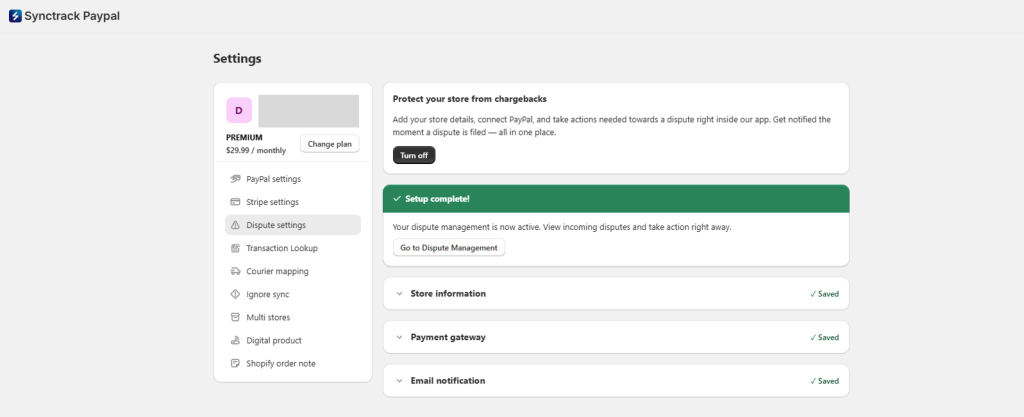Click the Multi stores icon
Image resolution: width=1024 pixels, height=417 pixels.
point(236,317)
